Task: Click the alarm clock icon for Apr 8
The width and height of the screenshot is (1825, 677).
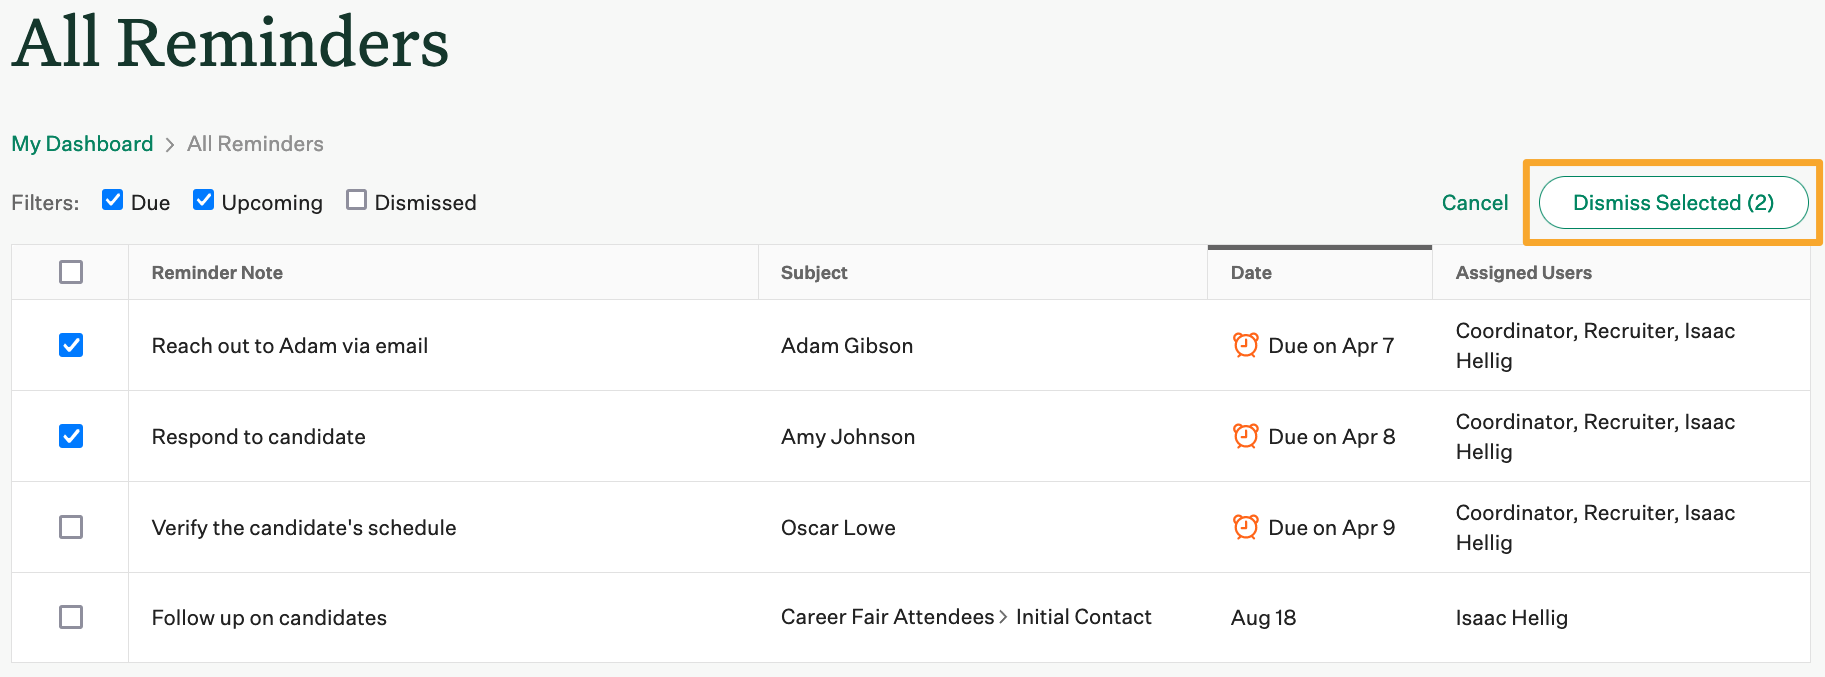Action: 1245,436
